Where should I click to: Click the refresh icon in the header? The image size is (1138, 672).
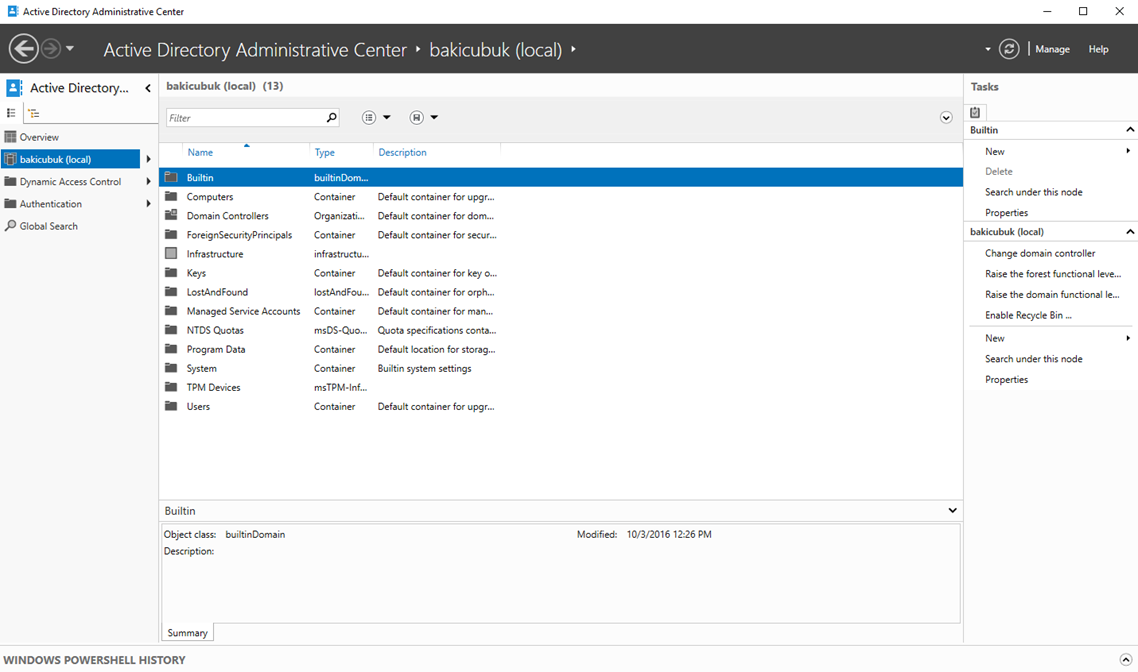[1009, 49]
